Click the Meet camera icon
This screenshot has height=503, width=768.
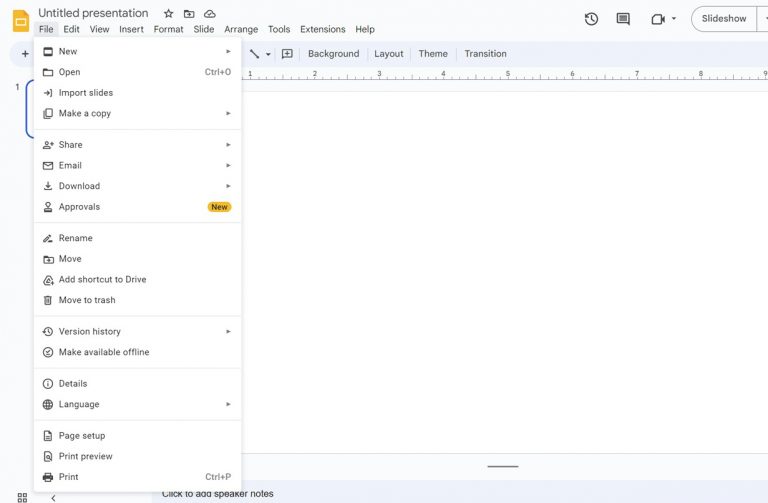click(x=658, y=19)
